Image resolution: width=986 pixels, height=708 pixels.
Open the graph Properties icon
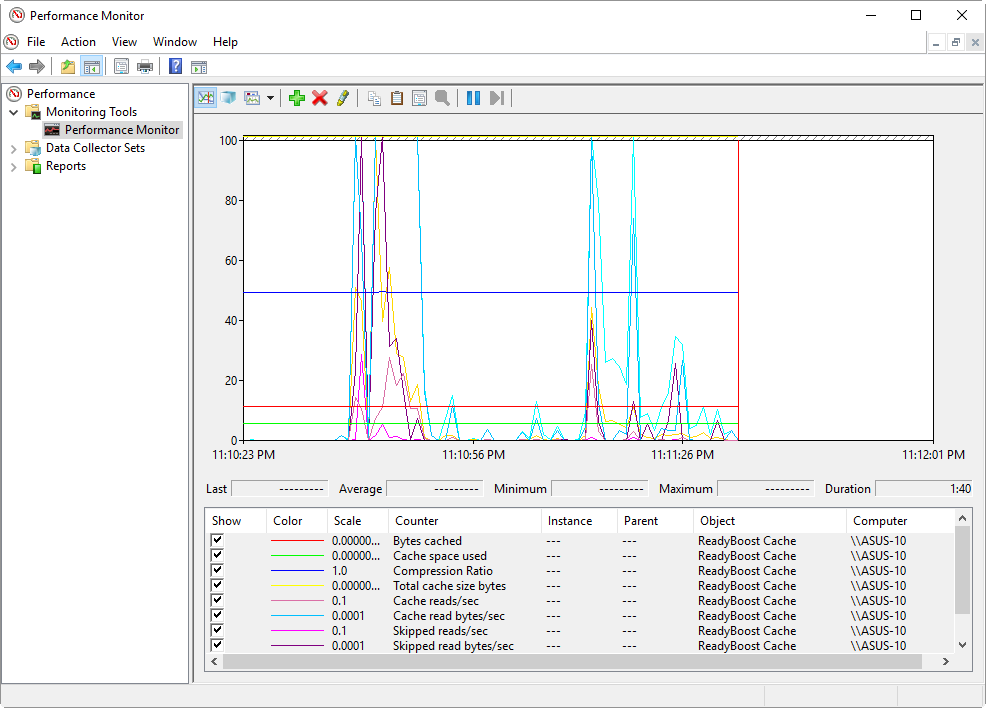coord(419,98)
